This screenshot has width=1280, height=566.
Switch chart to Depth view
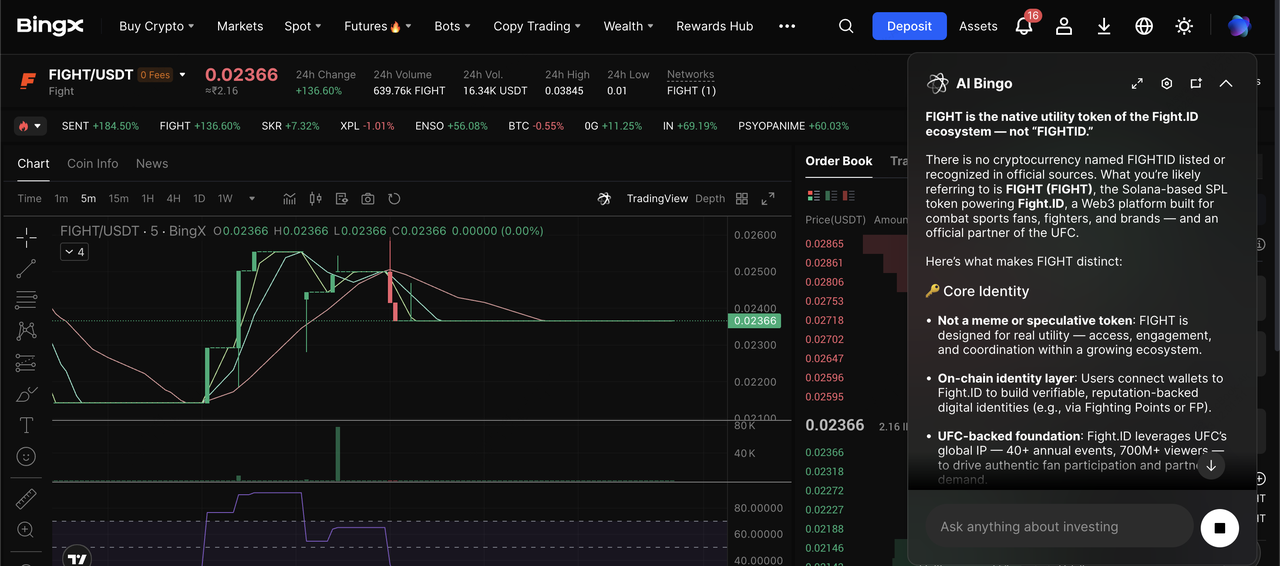(710, 198)
